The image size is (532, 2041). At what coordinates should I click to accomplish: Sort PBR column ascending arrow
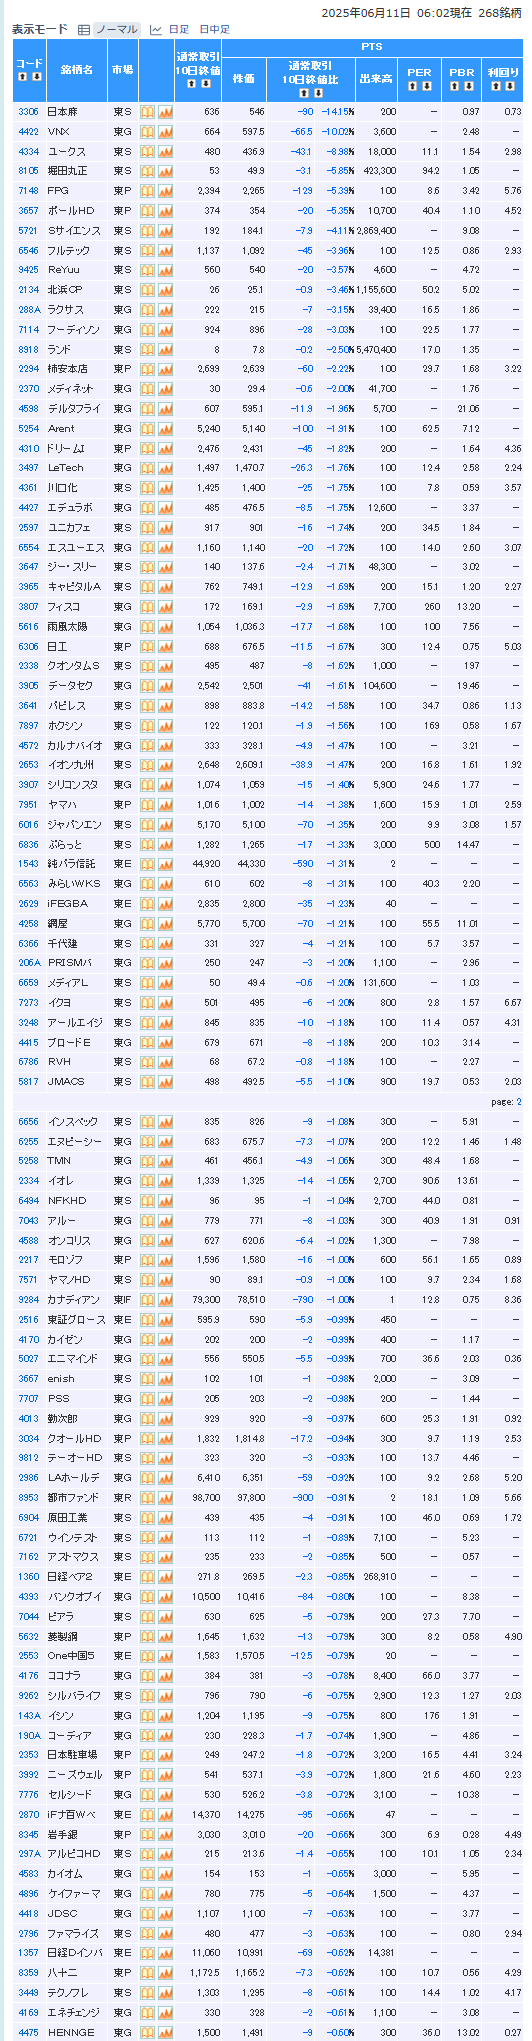pos(454,85)
